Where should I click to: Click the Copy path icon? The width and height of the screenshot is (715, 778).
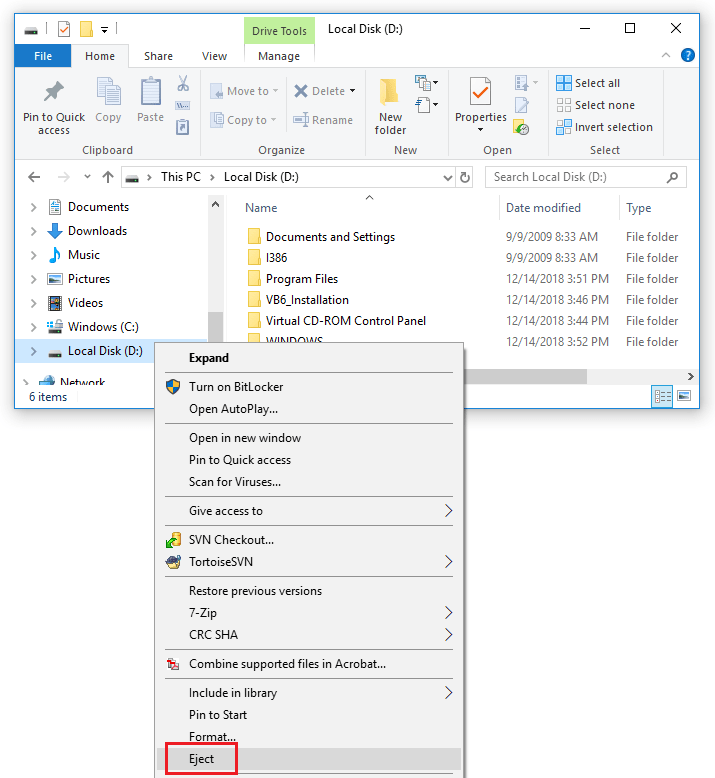click(x=183, y=105)
